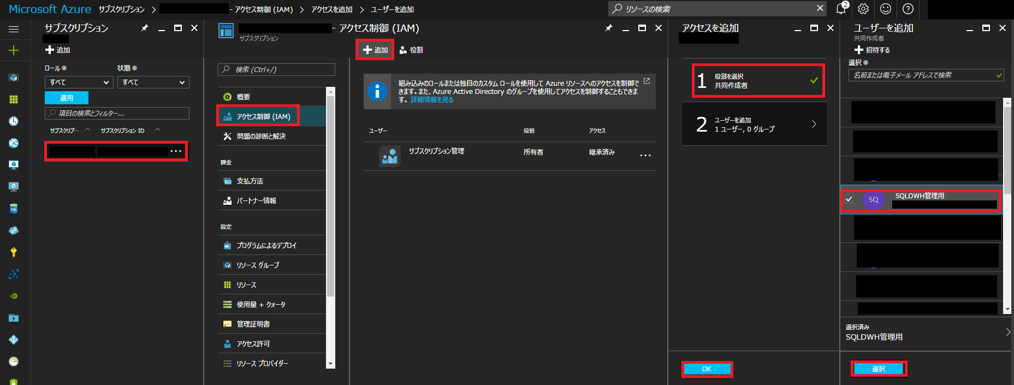Open the gauge dial sidebar icon
The height and width of the screenshot is (385, 1014).
point(14,361)
